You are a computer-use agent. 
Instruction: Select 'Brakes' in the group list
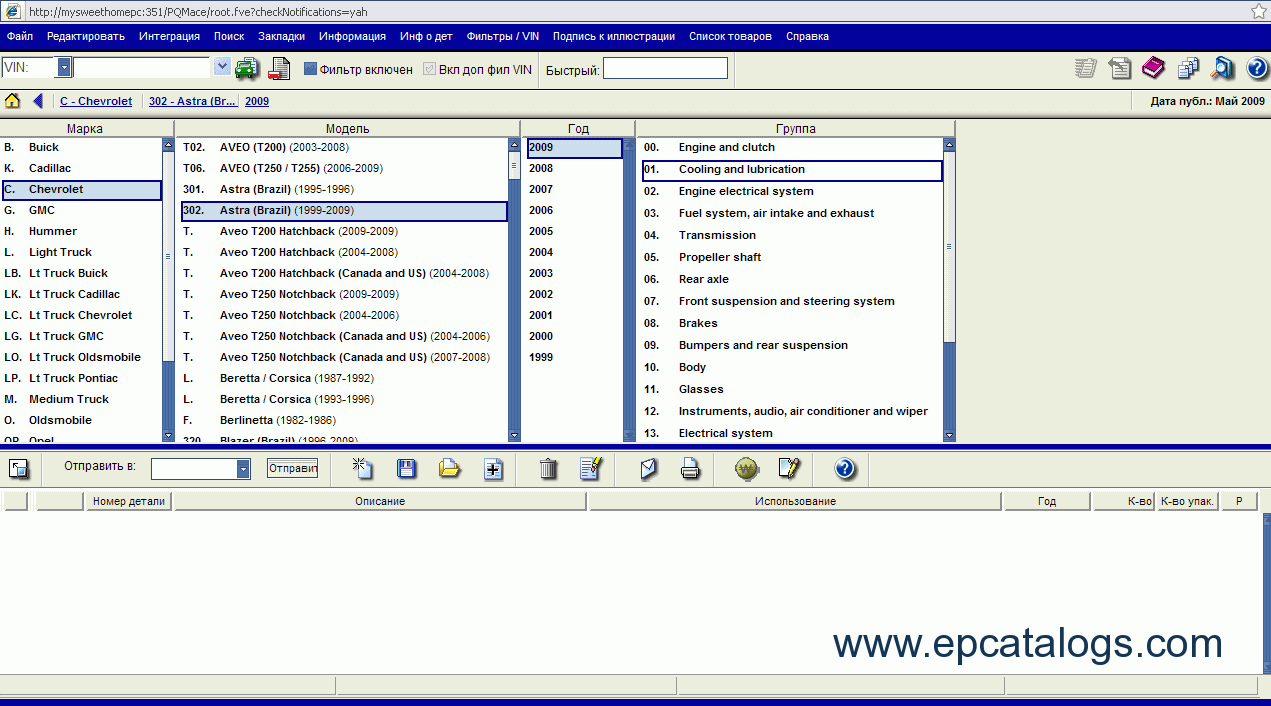698,323
